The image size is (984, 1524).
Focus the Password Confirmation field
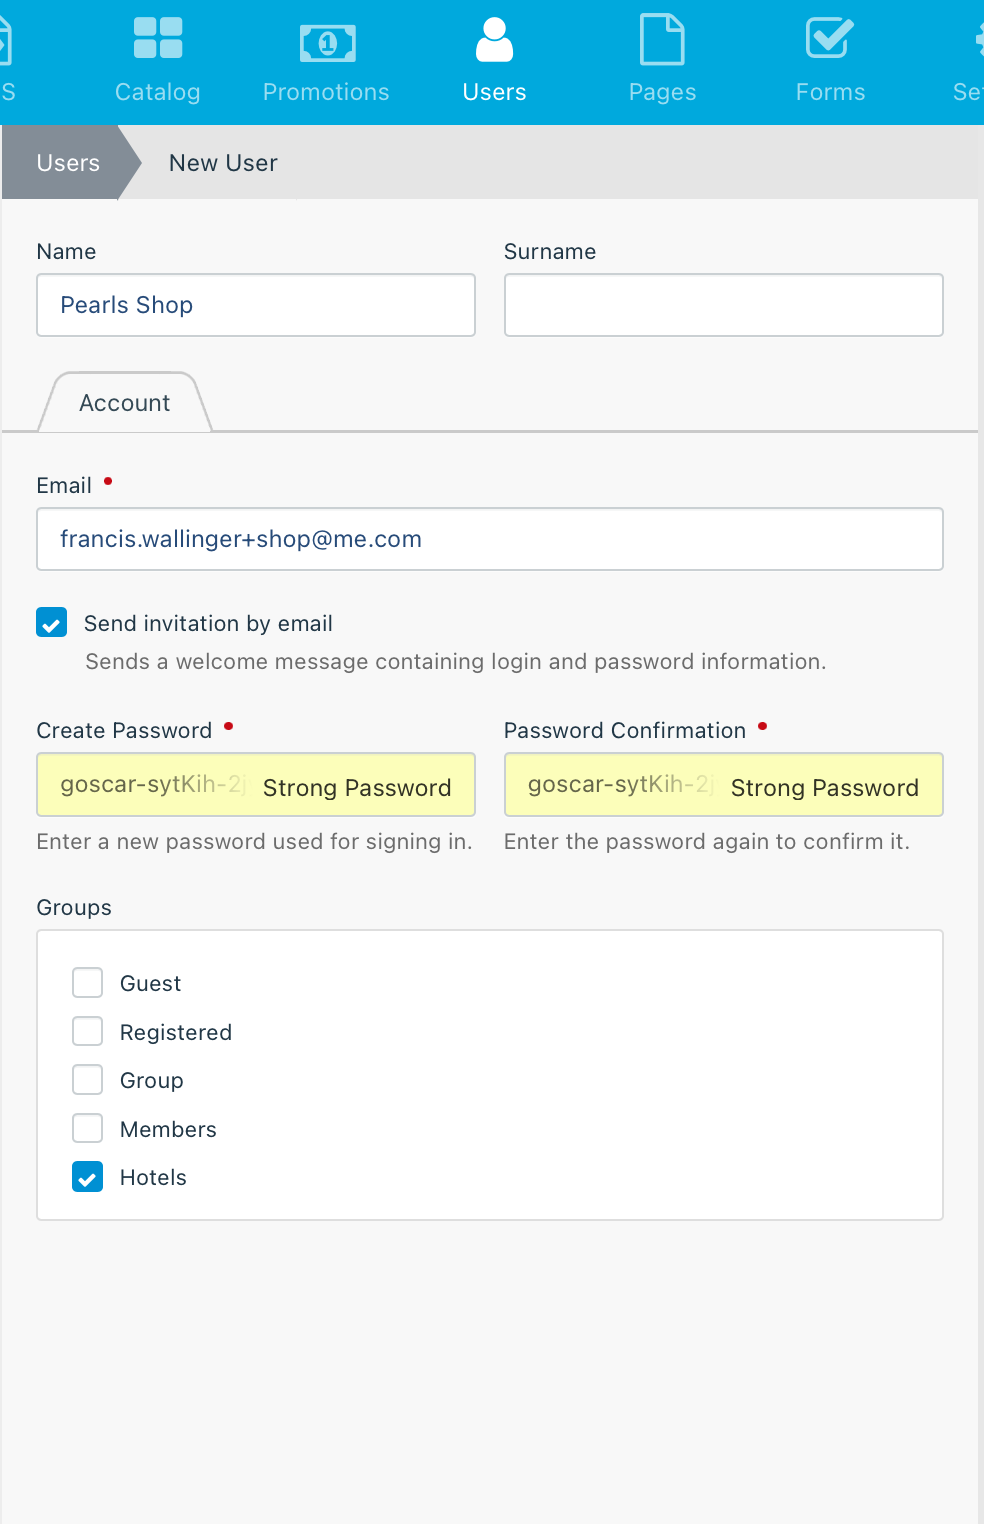point(724,785)
